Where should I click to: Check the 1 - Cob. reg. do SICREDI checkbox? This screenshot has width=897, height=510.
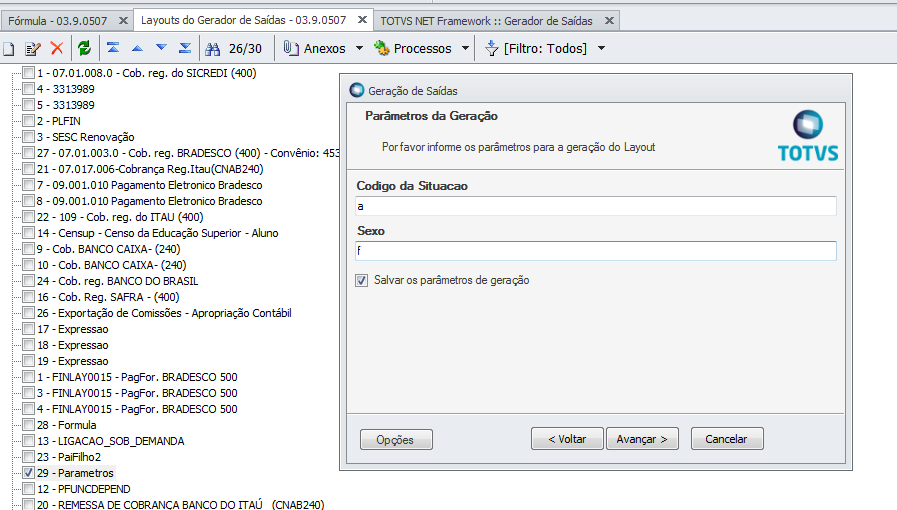[29, 72]
